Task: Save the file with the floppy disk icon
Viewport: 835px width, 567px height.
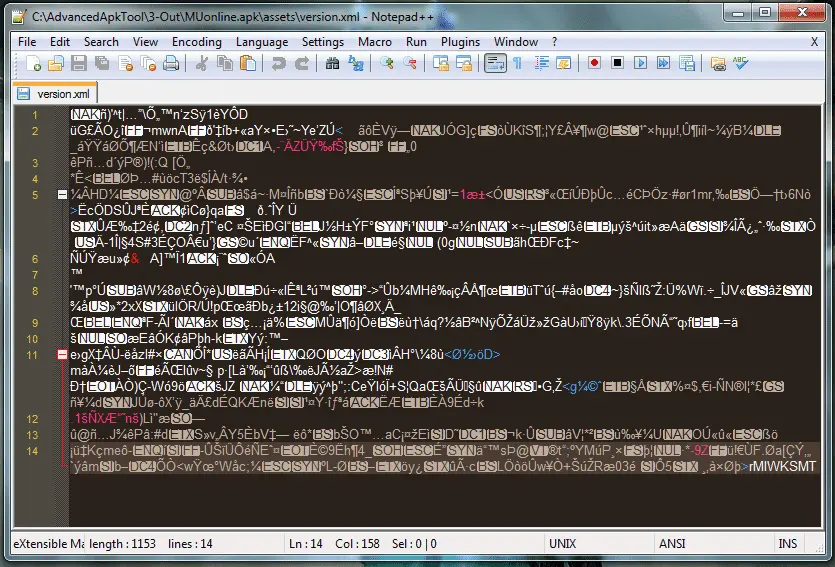Action: click(79, 64)
